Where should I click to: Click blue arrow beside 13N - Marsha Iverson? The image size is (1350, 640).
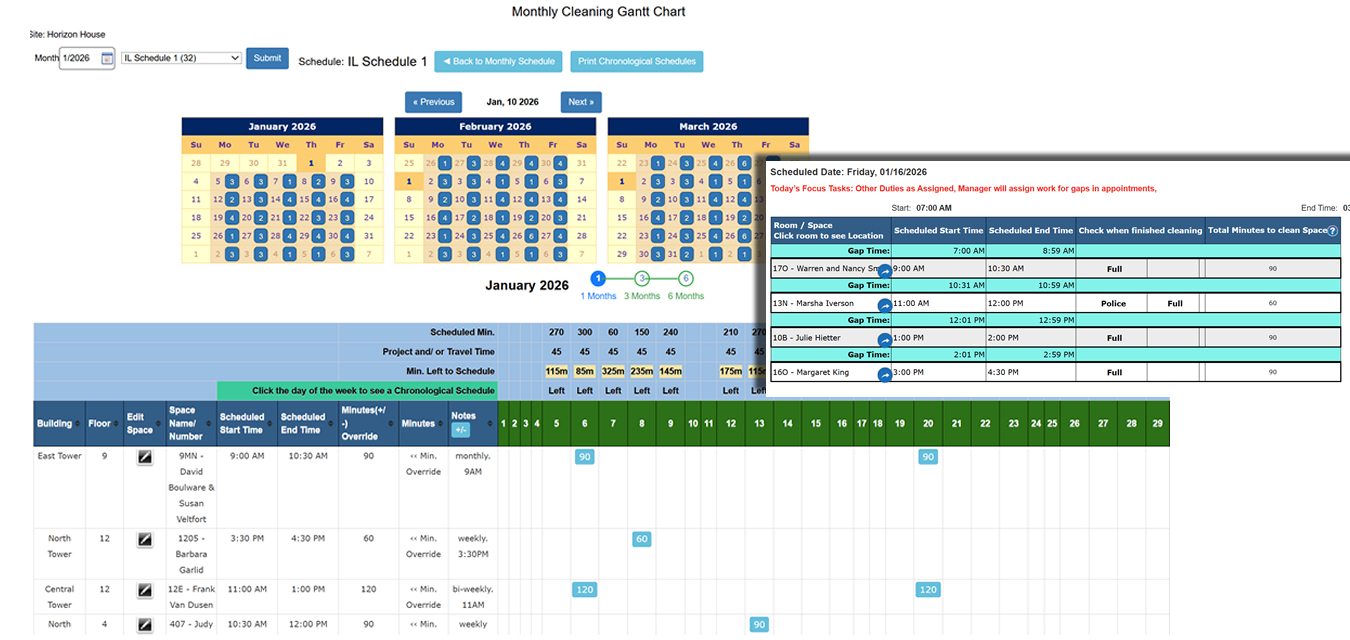click(x=884, y=303)
